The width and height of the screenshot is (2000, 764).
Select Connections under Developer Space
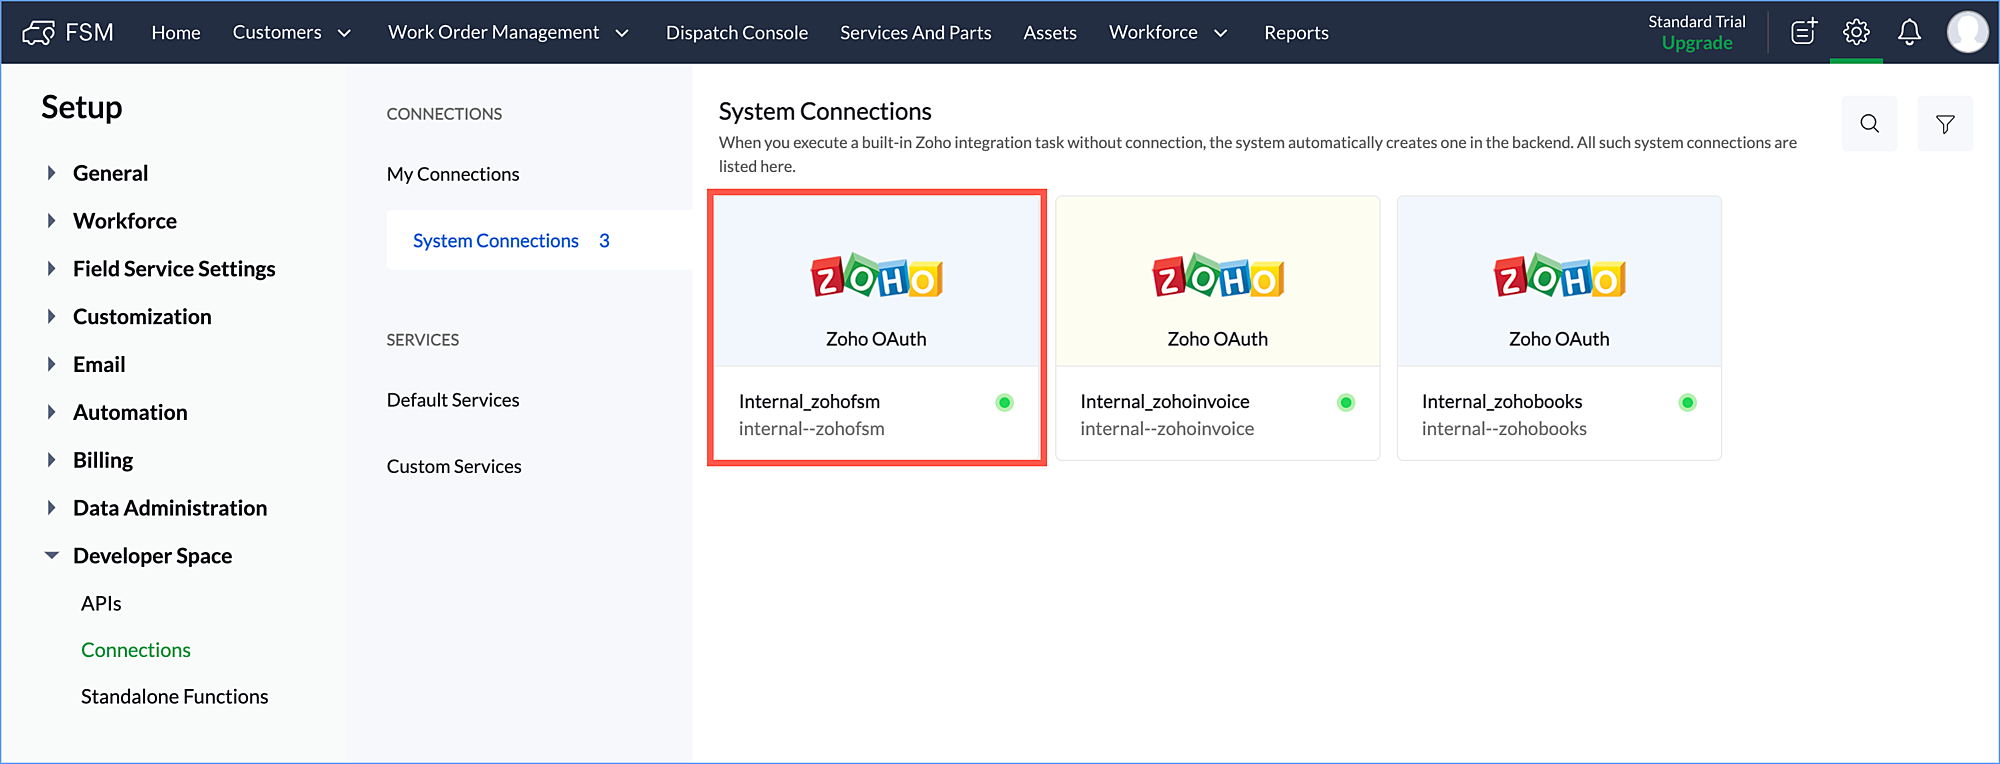[136, 650]
